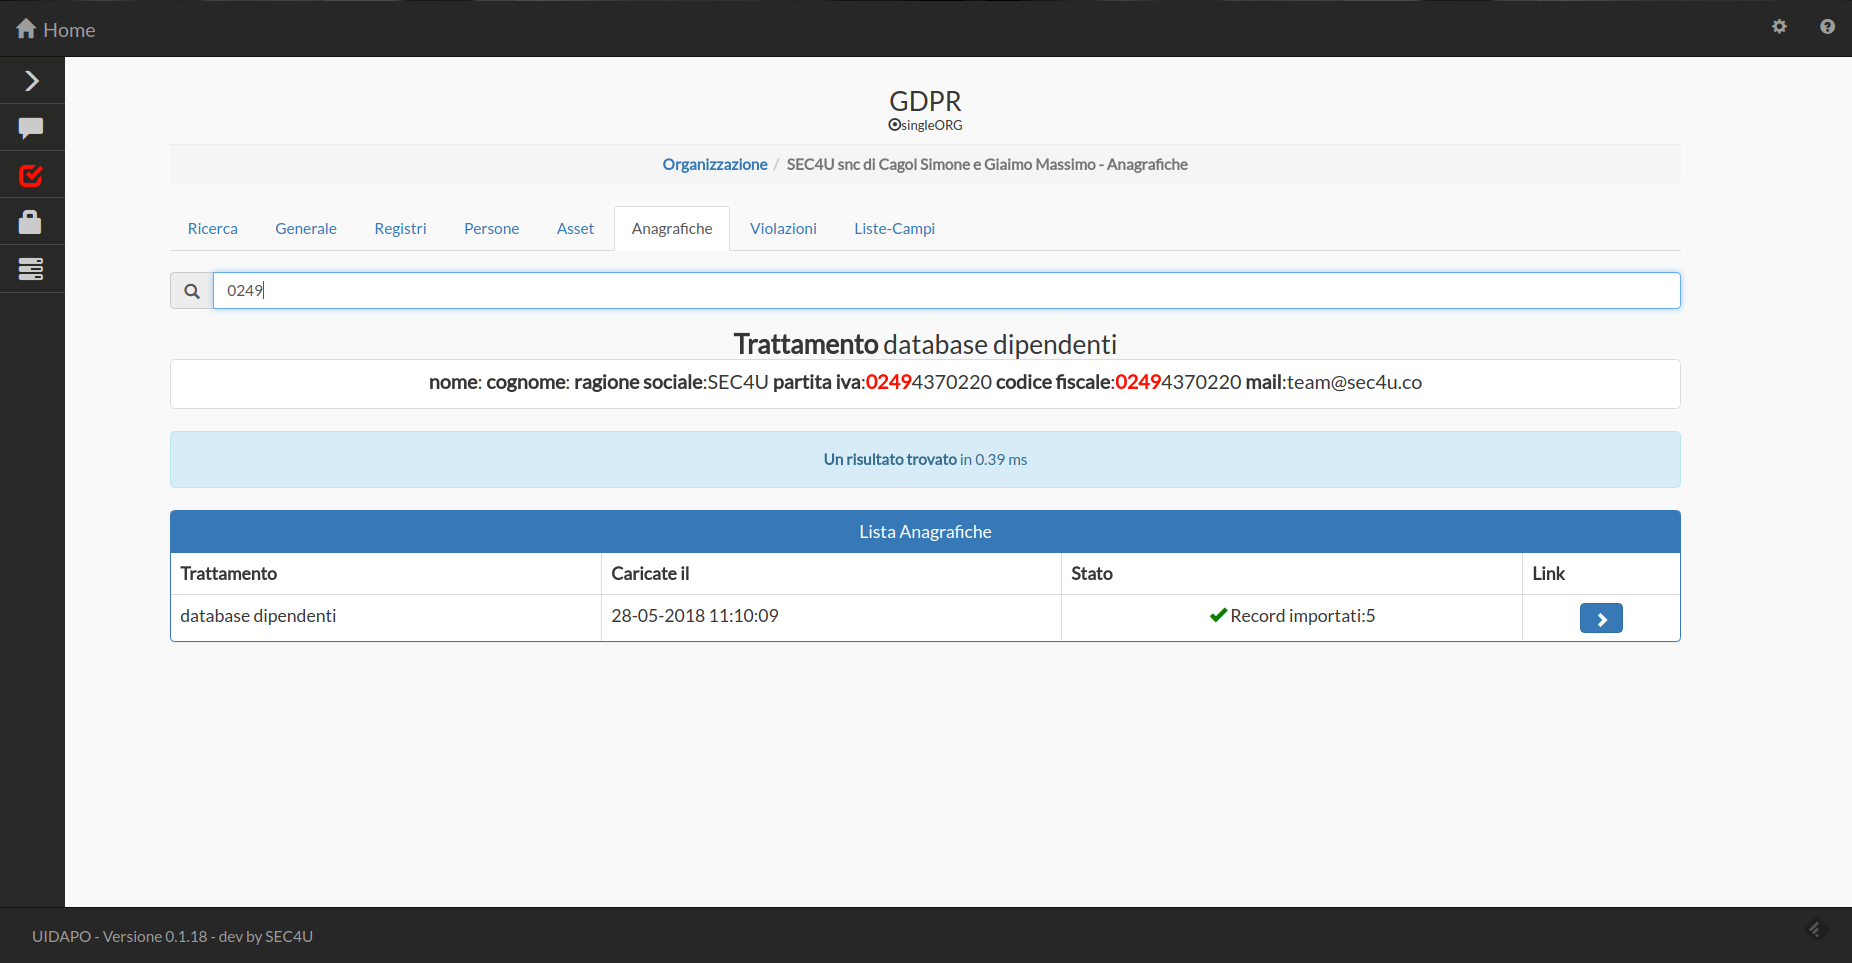Switch to the Generale tab
The height and width of the screenshot is (963, 1852).
[x=306, y=228]
